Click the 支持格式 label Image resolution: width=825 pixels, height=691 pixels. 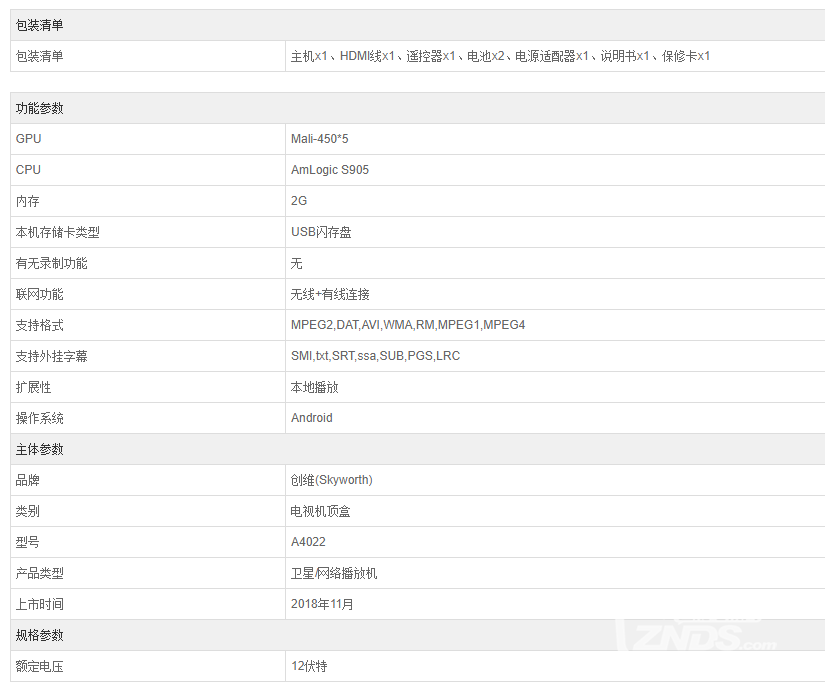39,325
